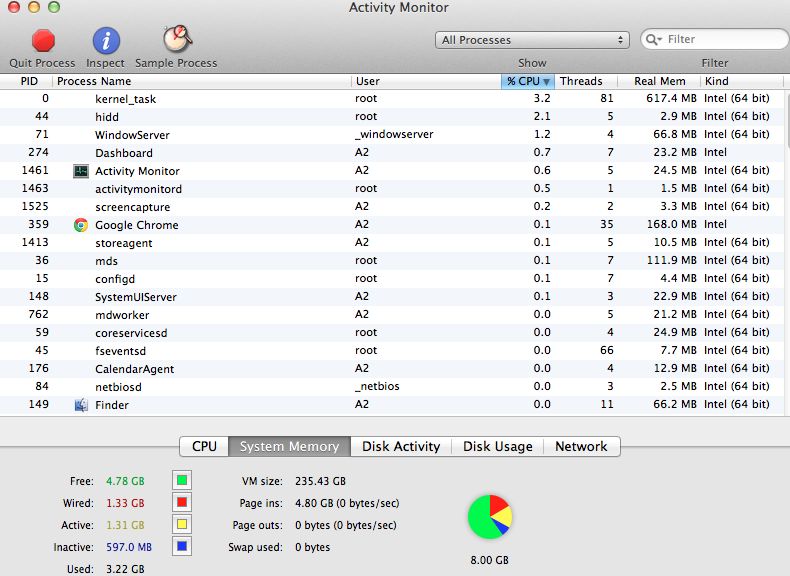Open Inspect info for the selected process
The image size is (790, 576).
point(106,41)
